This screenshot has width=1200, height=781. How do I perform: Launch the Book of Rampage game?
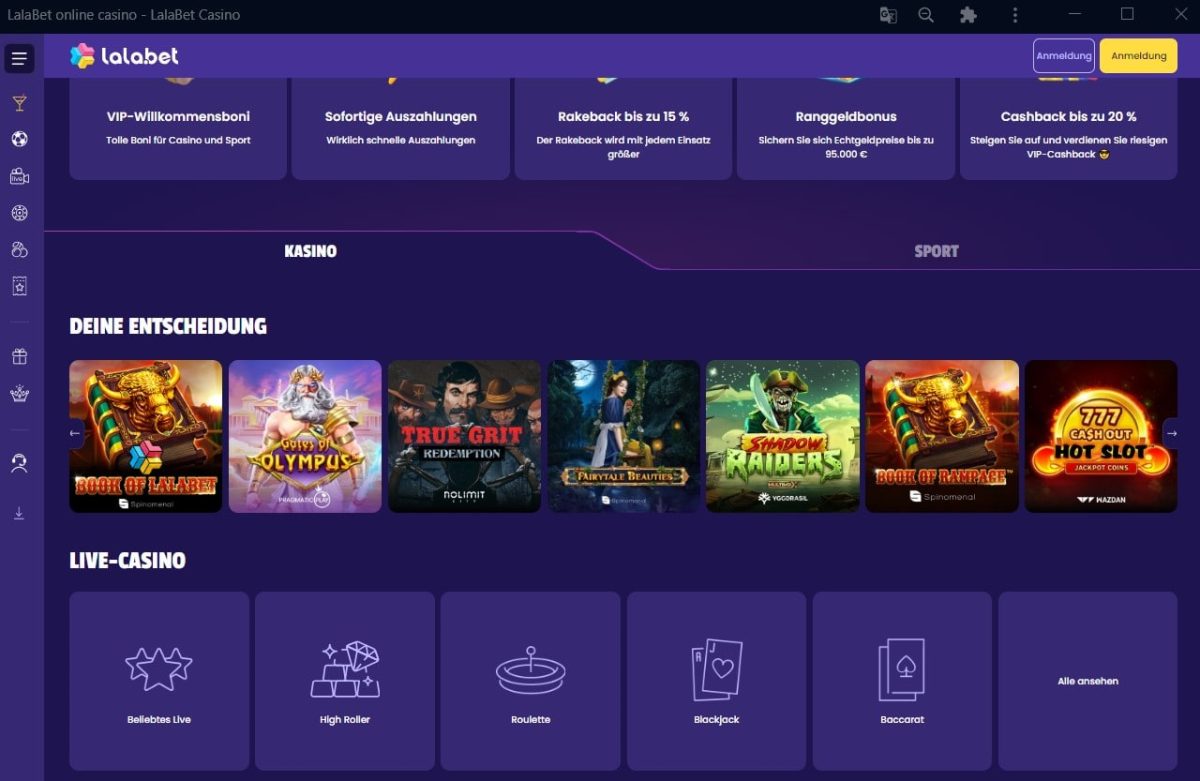(942, 436)
